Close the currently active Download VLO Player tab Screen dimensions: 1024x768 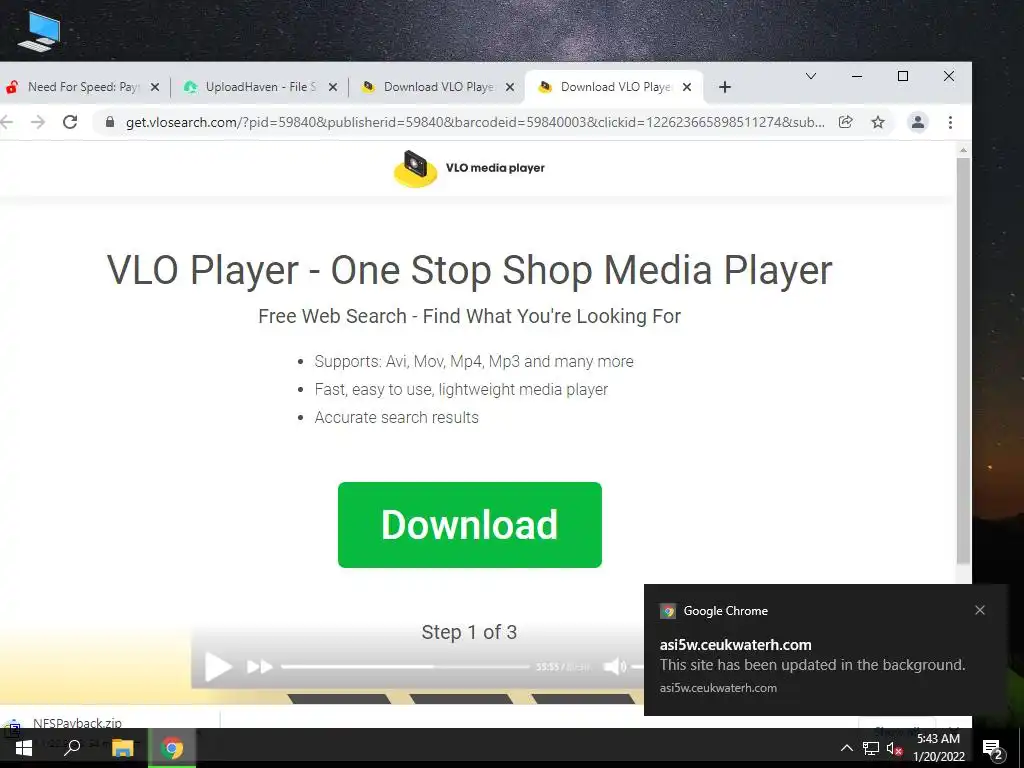(x=686, y=87)
